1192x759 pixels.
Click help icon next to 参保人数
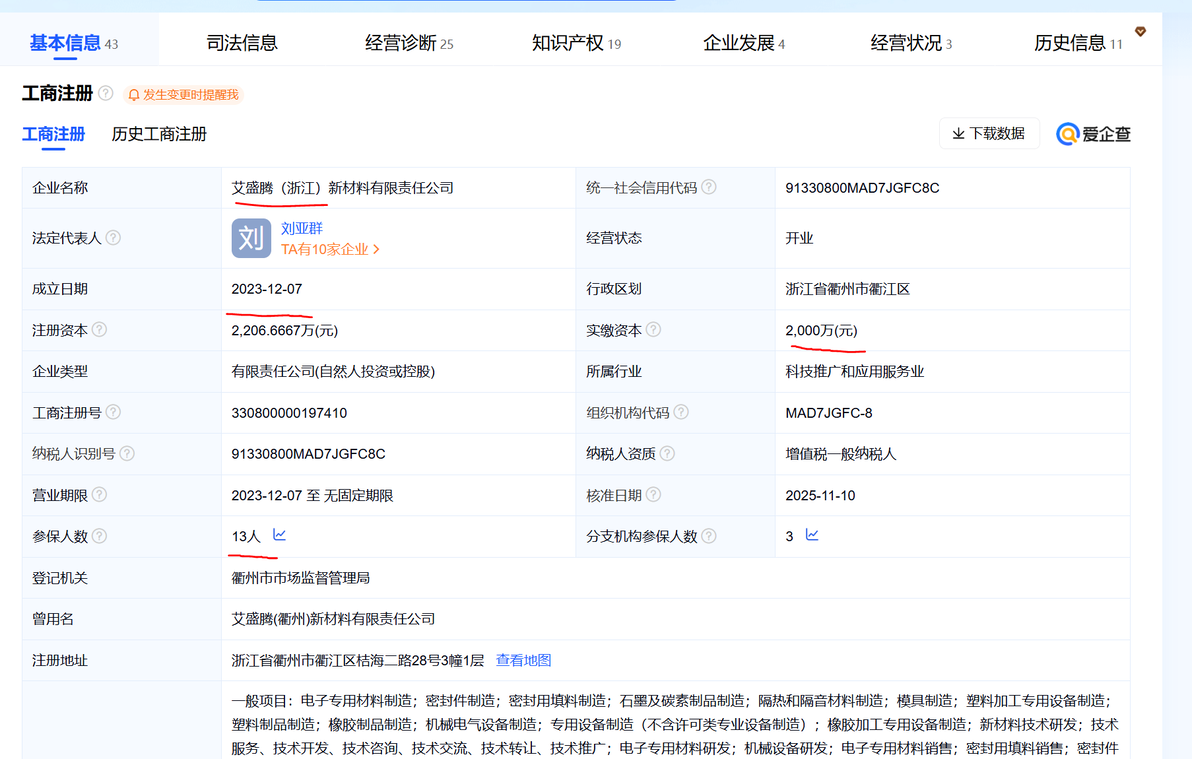click(100, 536)
